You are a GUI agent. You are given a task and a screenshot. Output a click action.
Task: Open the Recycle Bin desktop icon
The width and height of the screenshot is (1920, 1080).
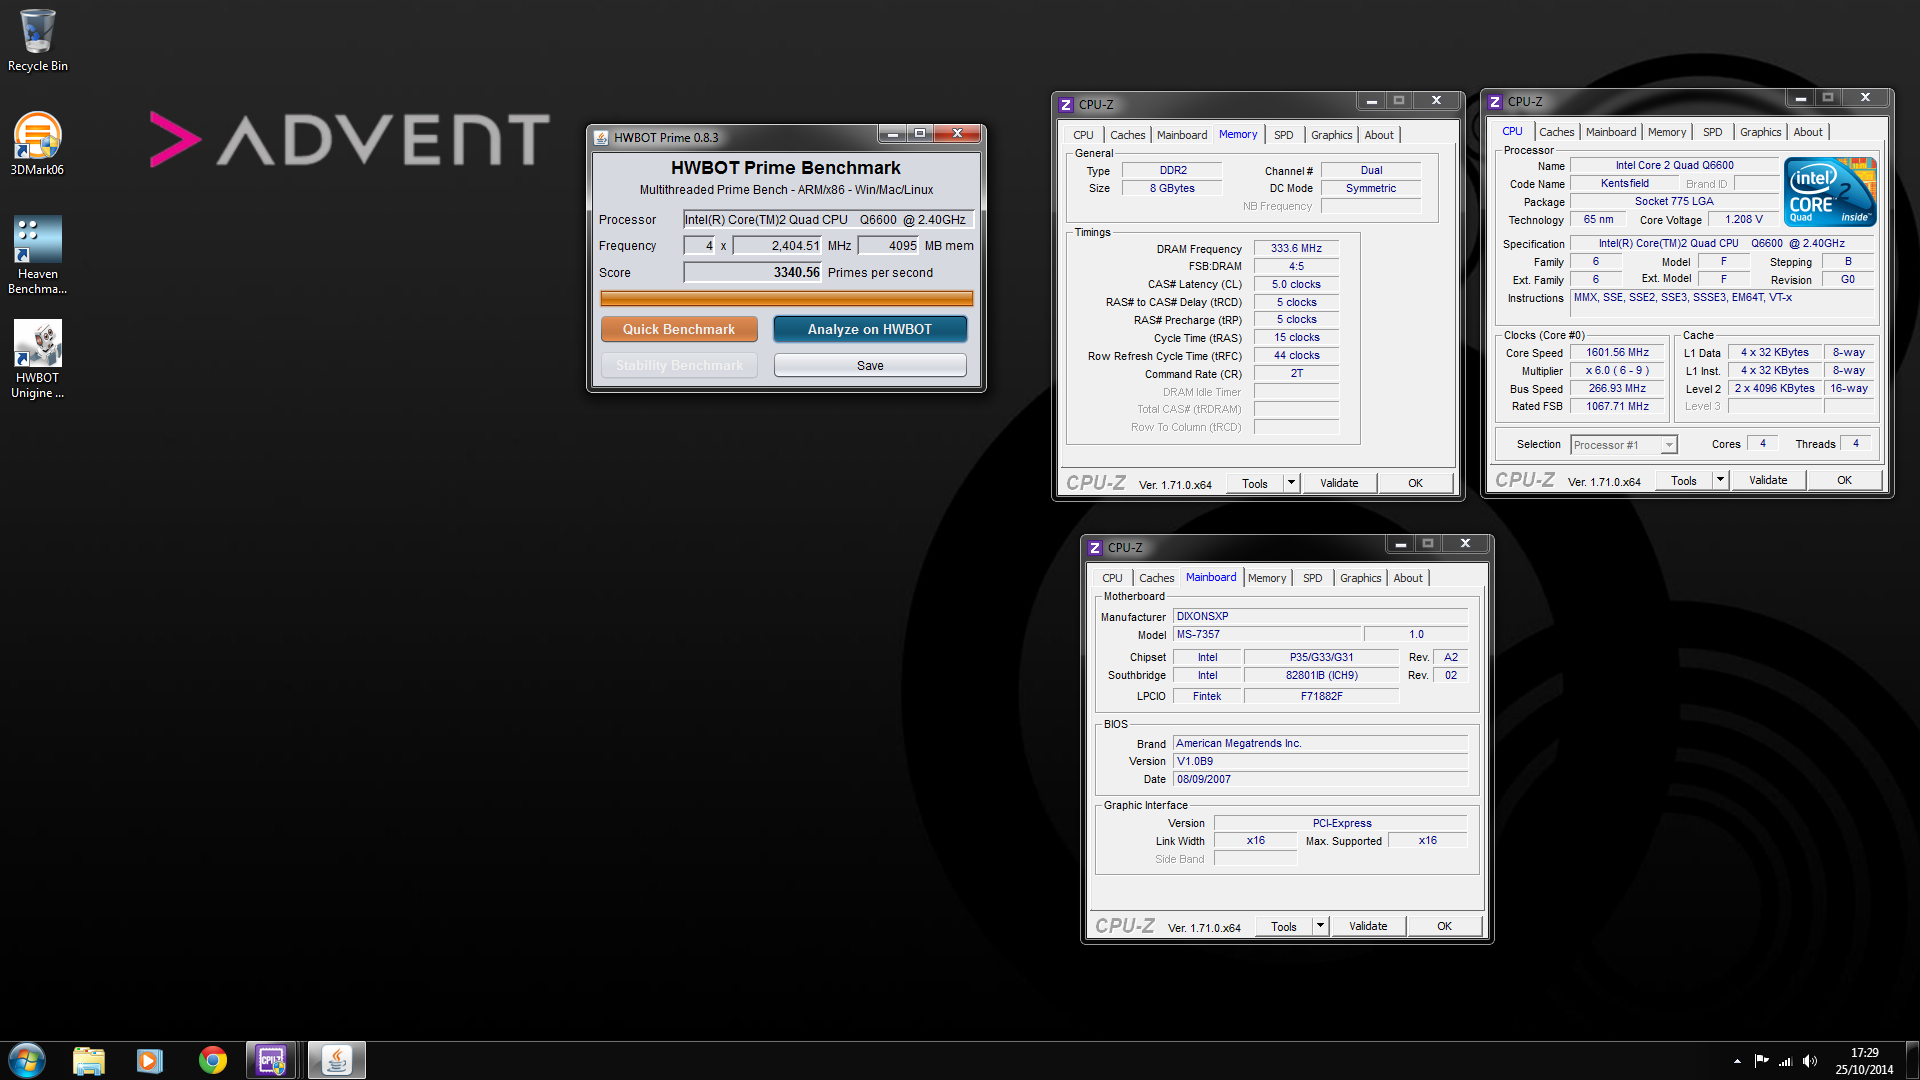(38, 41)
